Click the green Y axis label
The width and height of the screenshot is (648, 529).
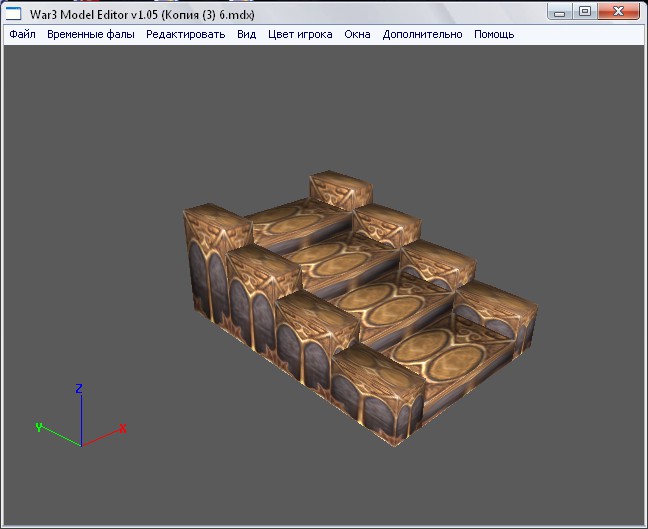coord(39,427)
